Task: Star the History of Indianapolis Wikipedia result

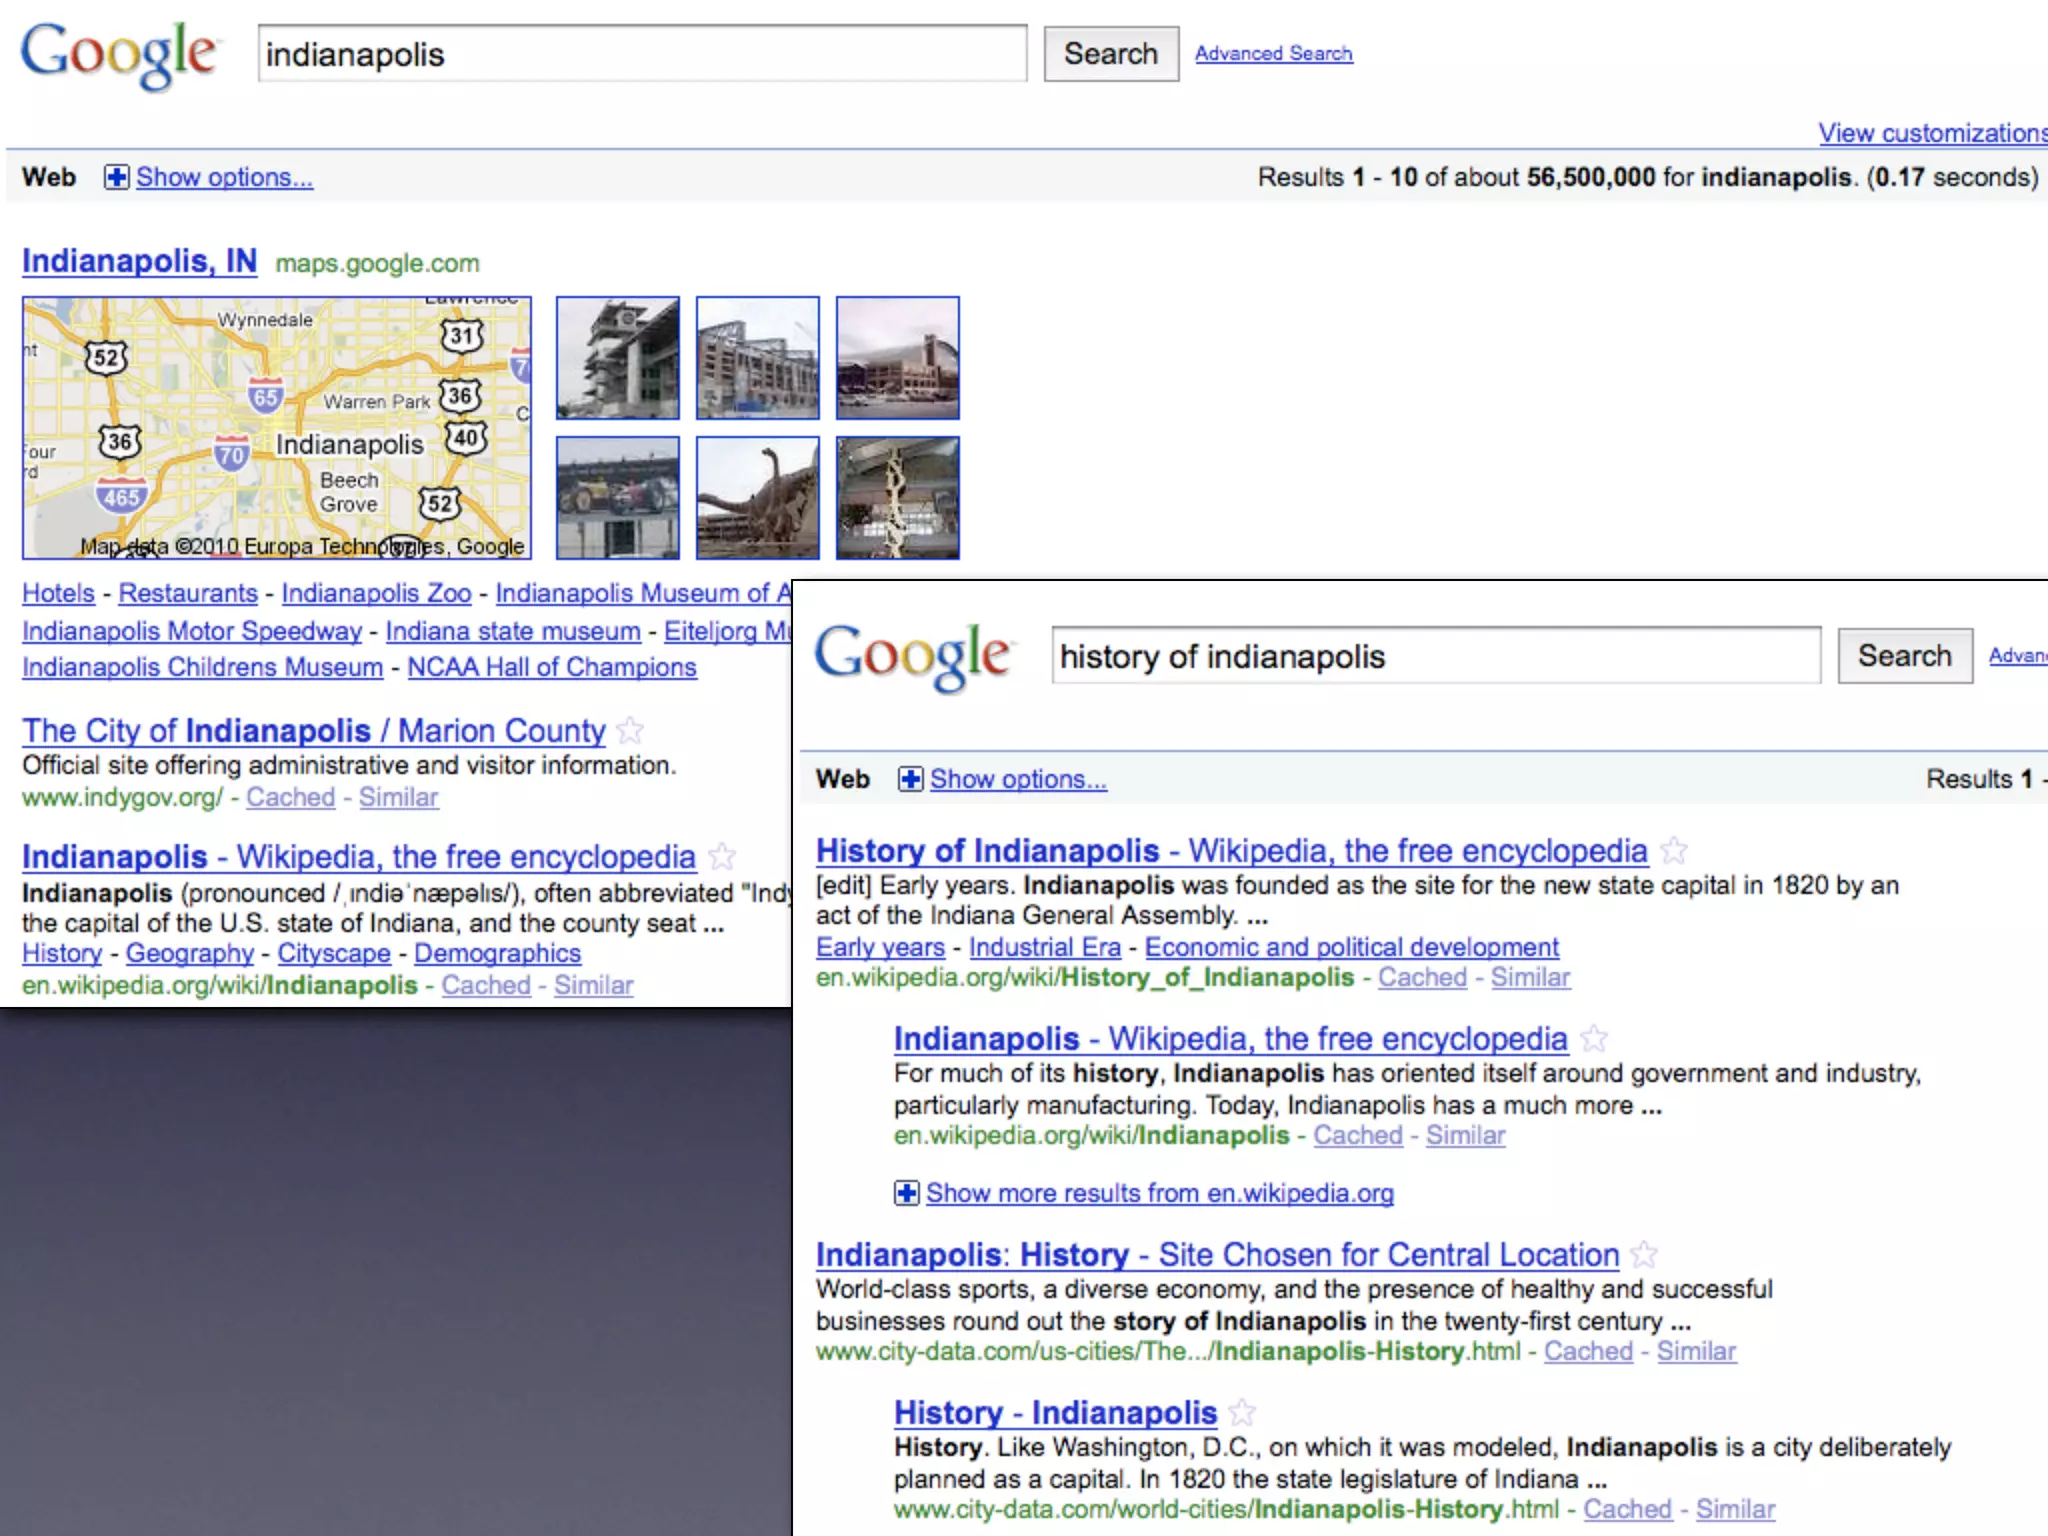Action: pos(1673,851)
